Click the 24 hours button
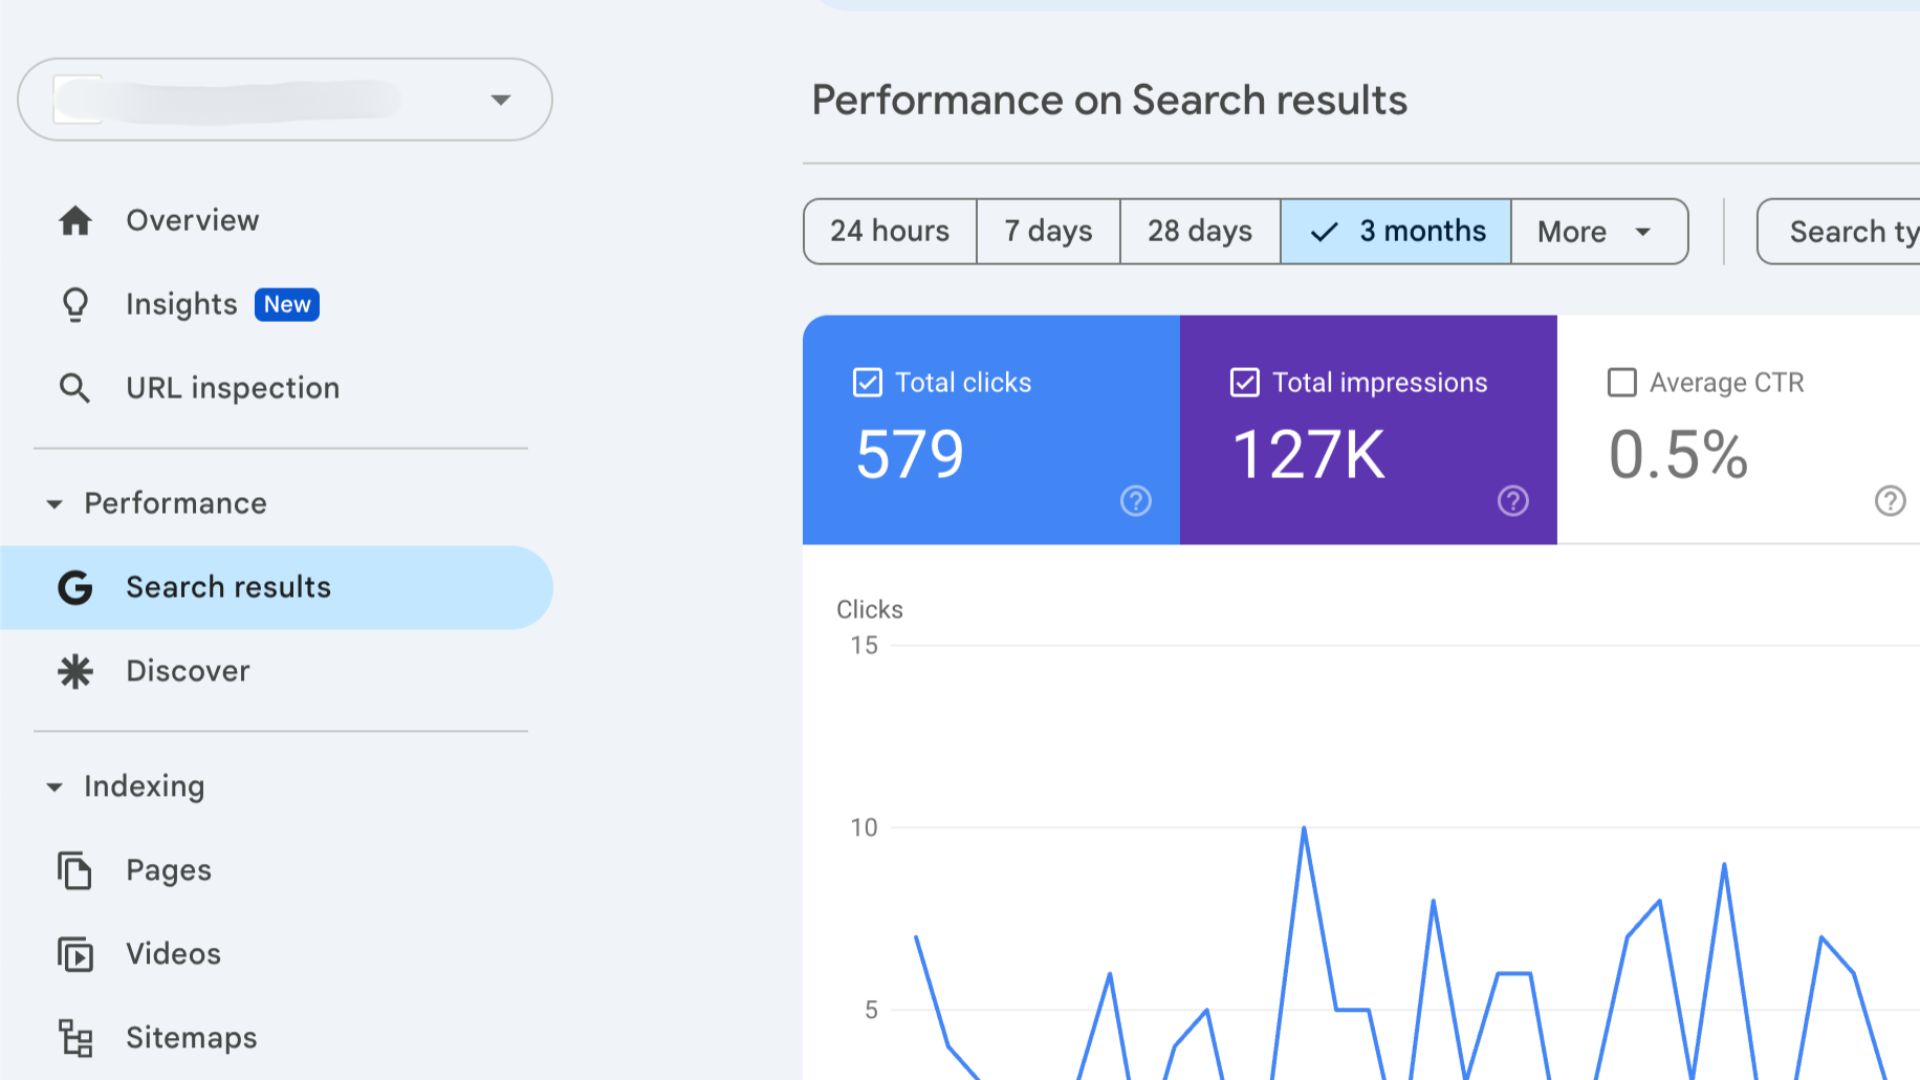 (x=889, y=231)
